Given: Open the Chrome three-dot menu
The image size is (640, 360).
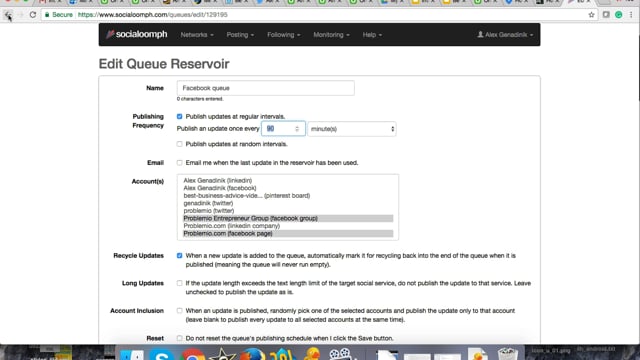Looking at the screenshot, I should tap(631, 15).
